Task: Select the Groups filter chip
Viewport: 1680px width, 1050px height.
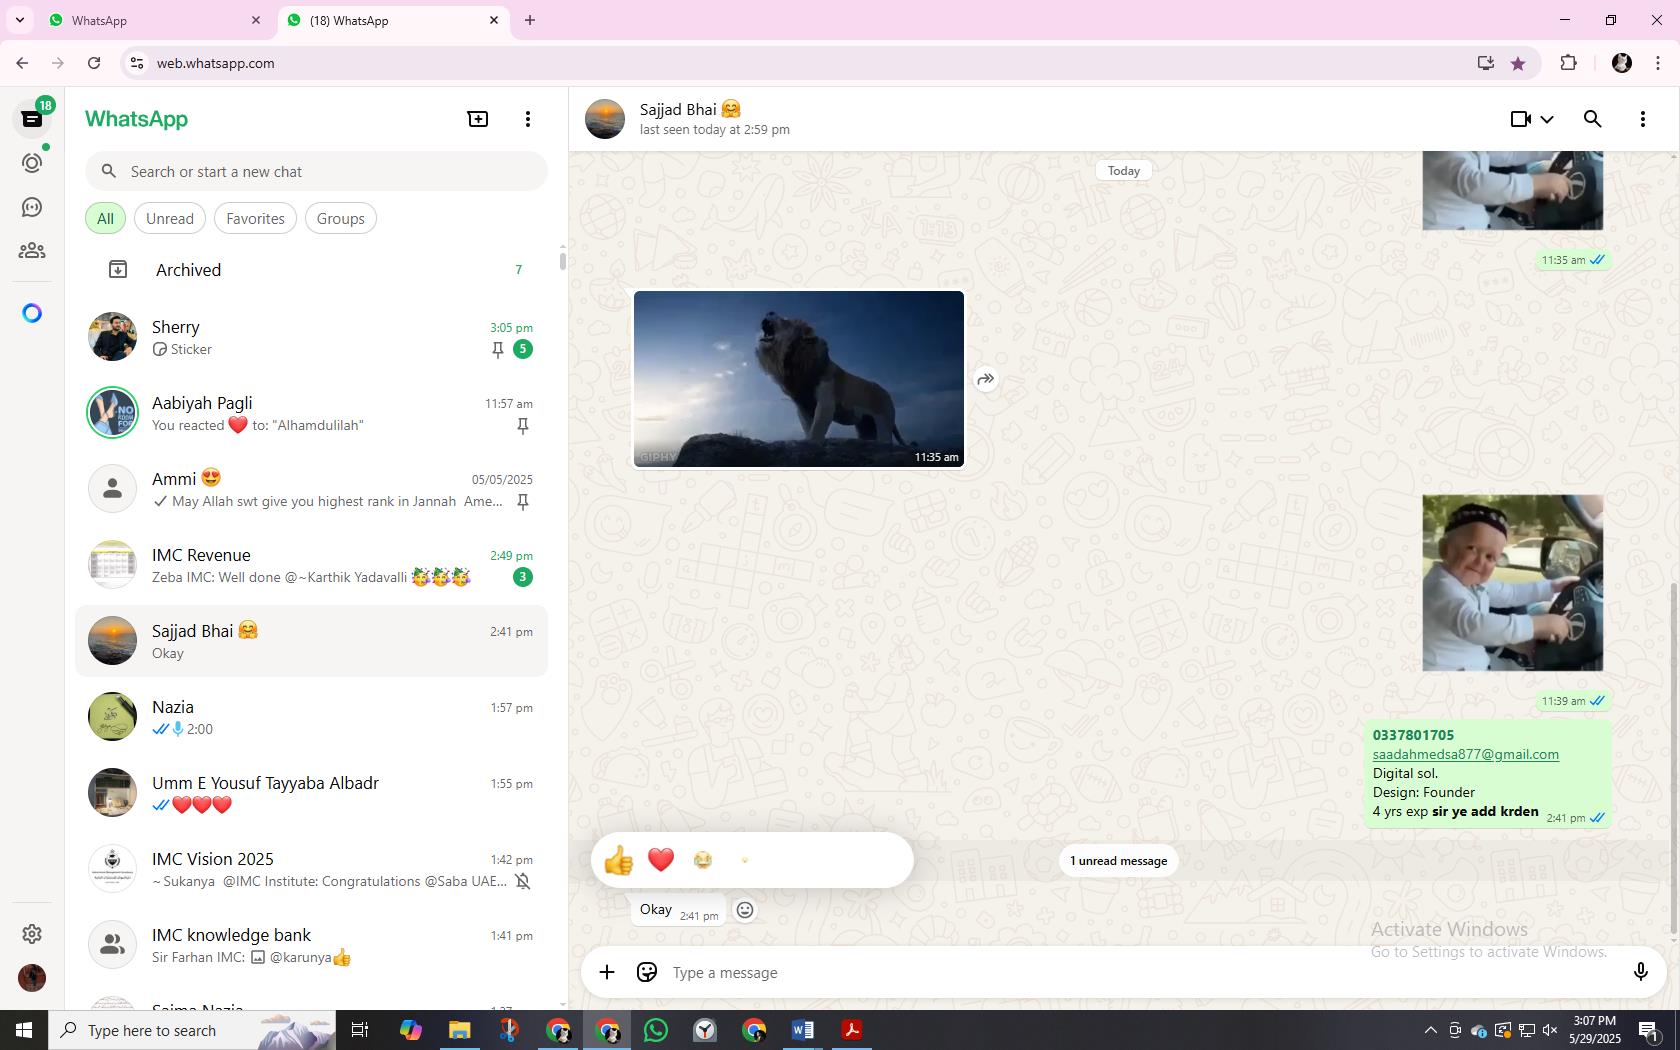Action: click(341, 219)
